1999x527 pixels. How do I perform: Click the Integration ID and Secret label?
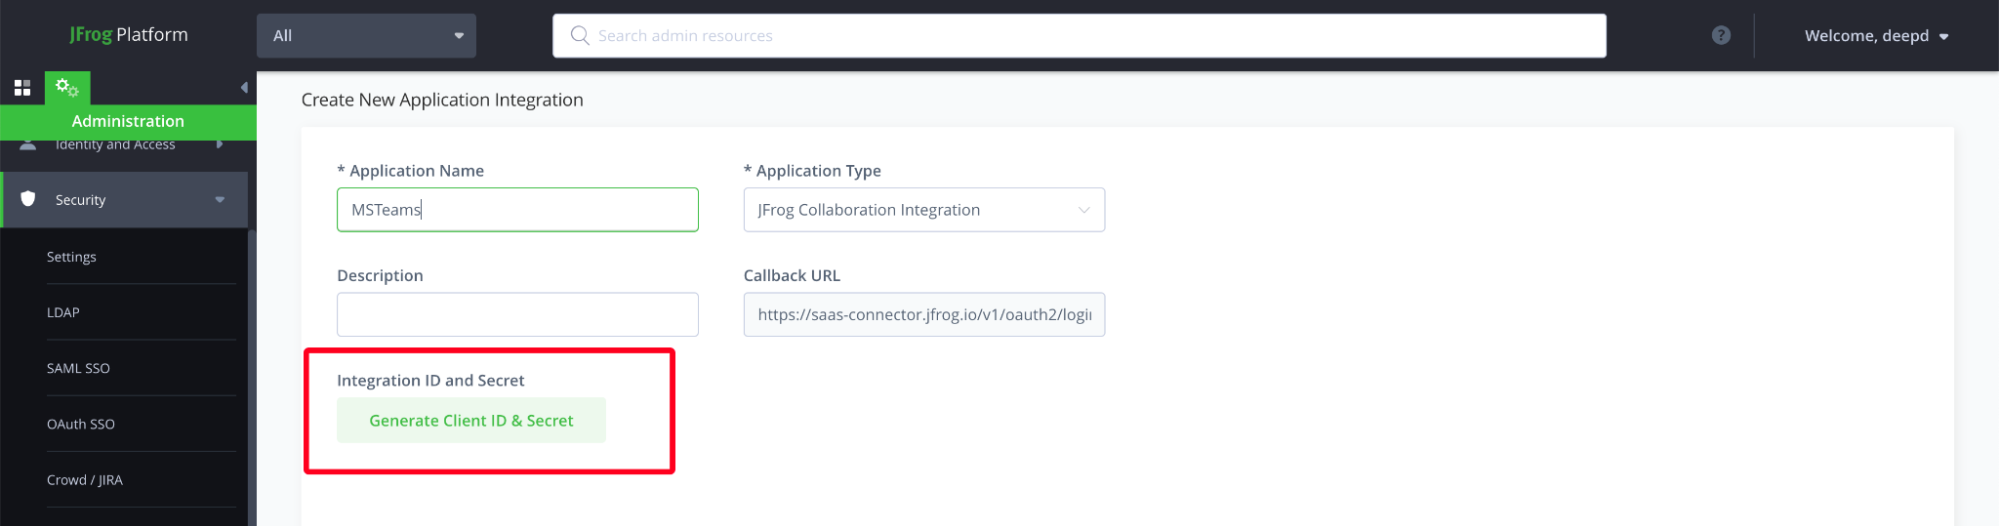point(430,381)
